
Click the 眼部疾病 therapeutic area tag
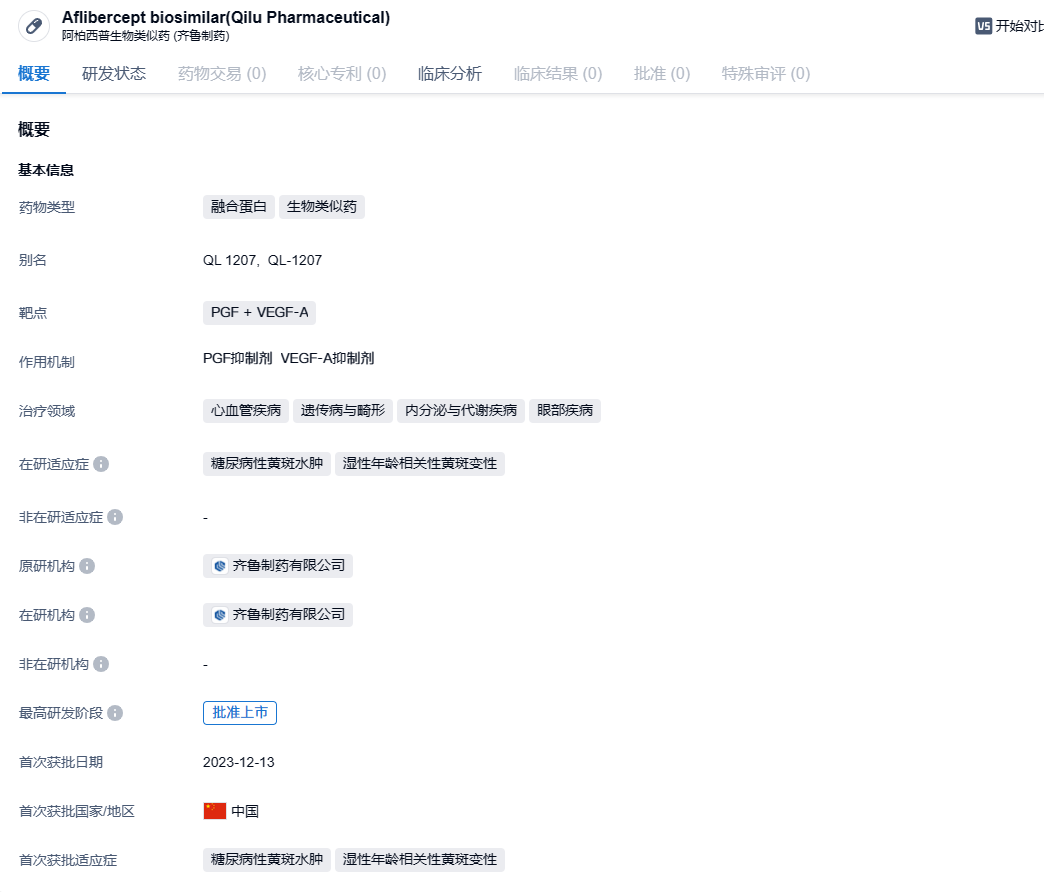point(565,410)
